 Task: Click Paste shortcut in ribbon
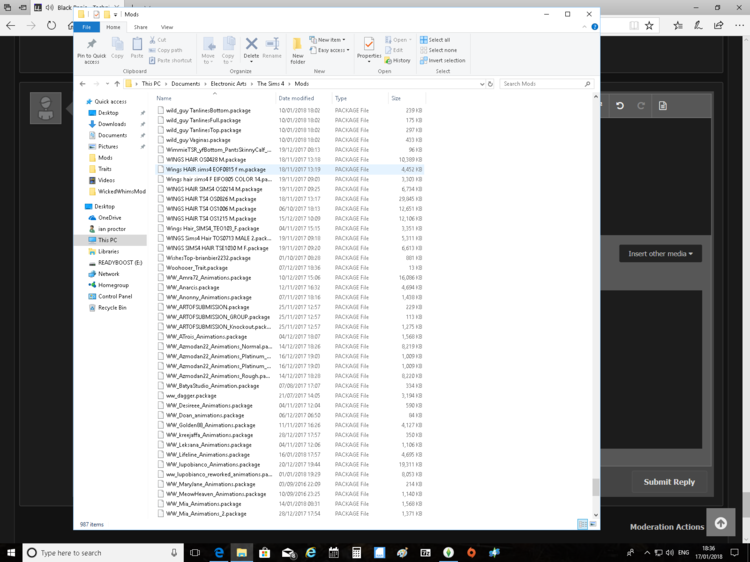pos(170,61)
